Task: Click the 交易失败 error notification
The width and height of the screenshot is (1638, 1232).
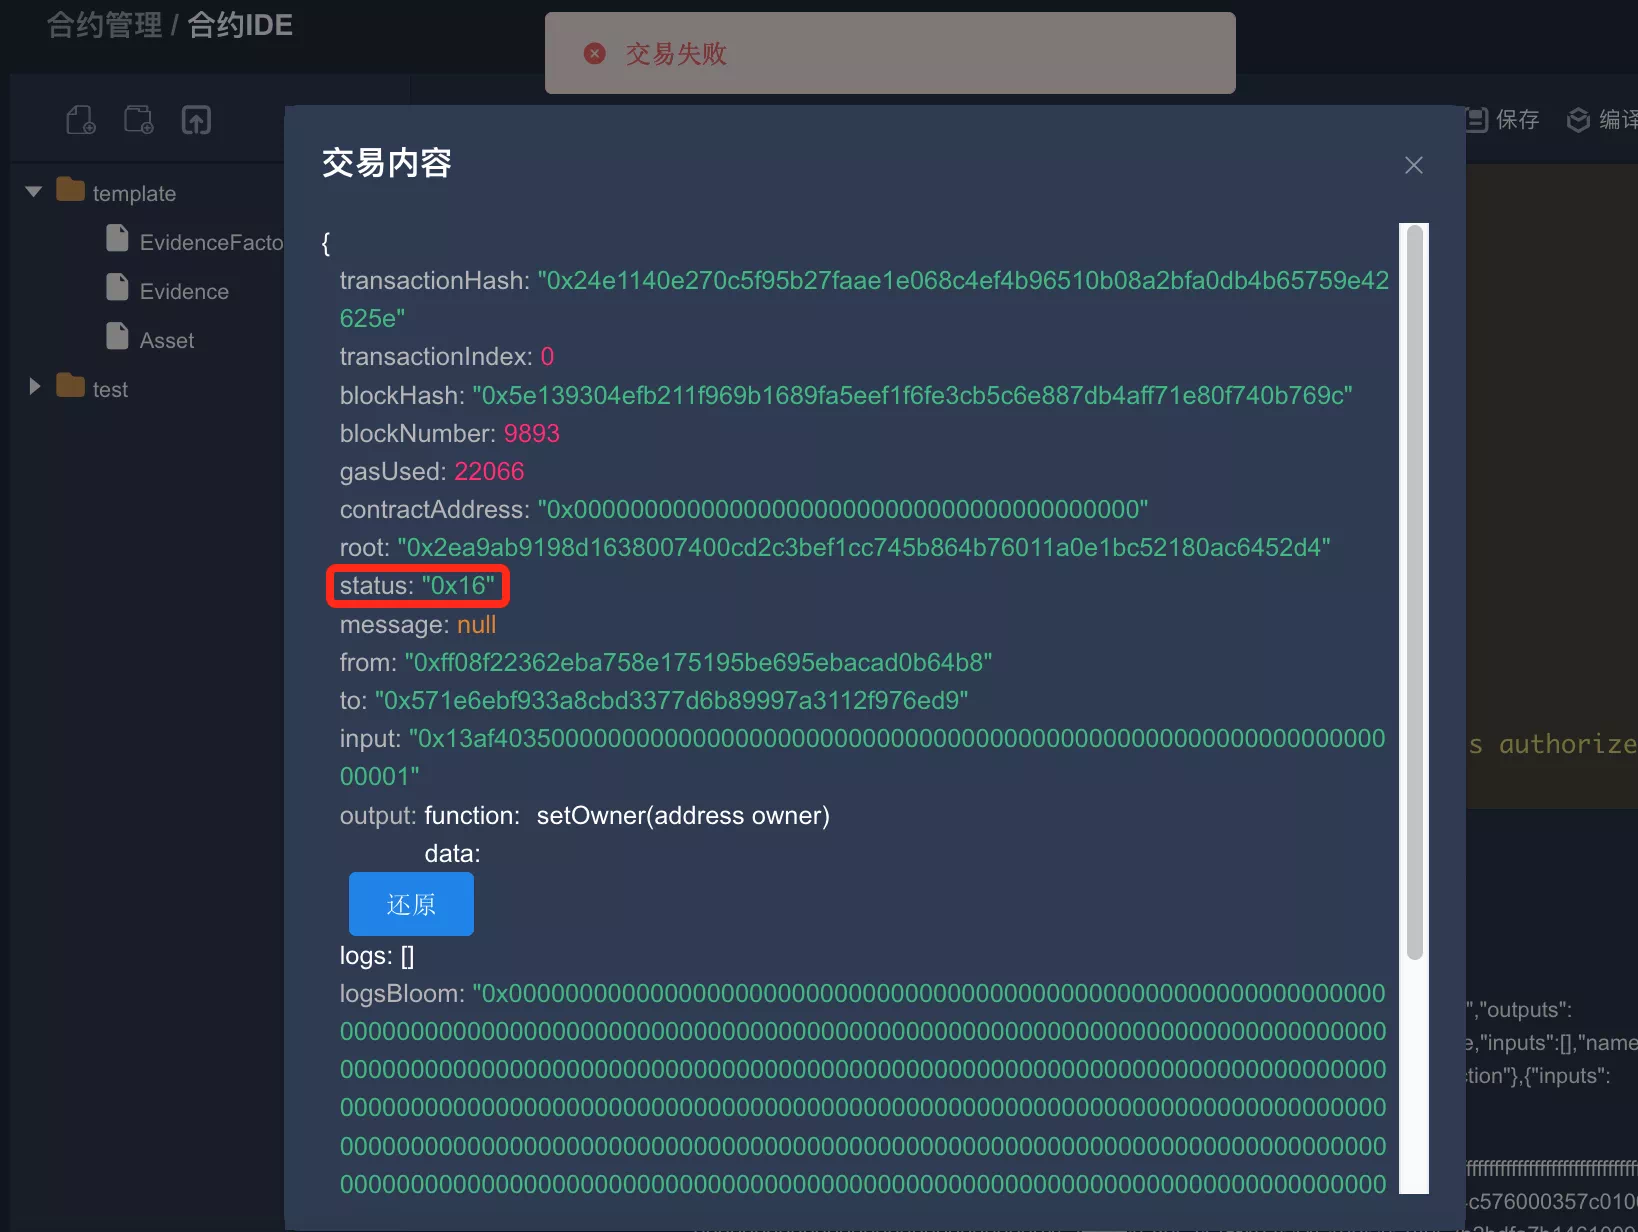Action: point(890,53)
